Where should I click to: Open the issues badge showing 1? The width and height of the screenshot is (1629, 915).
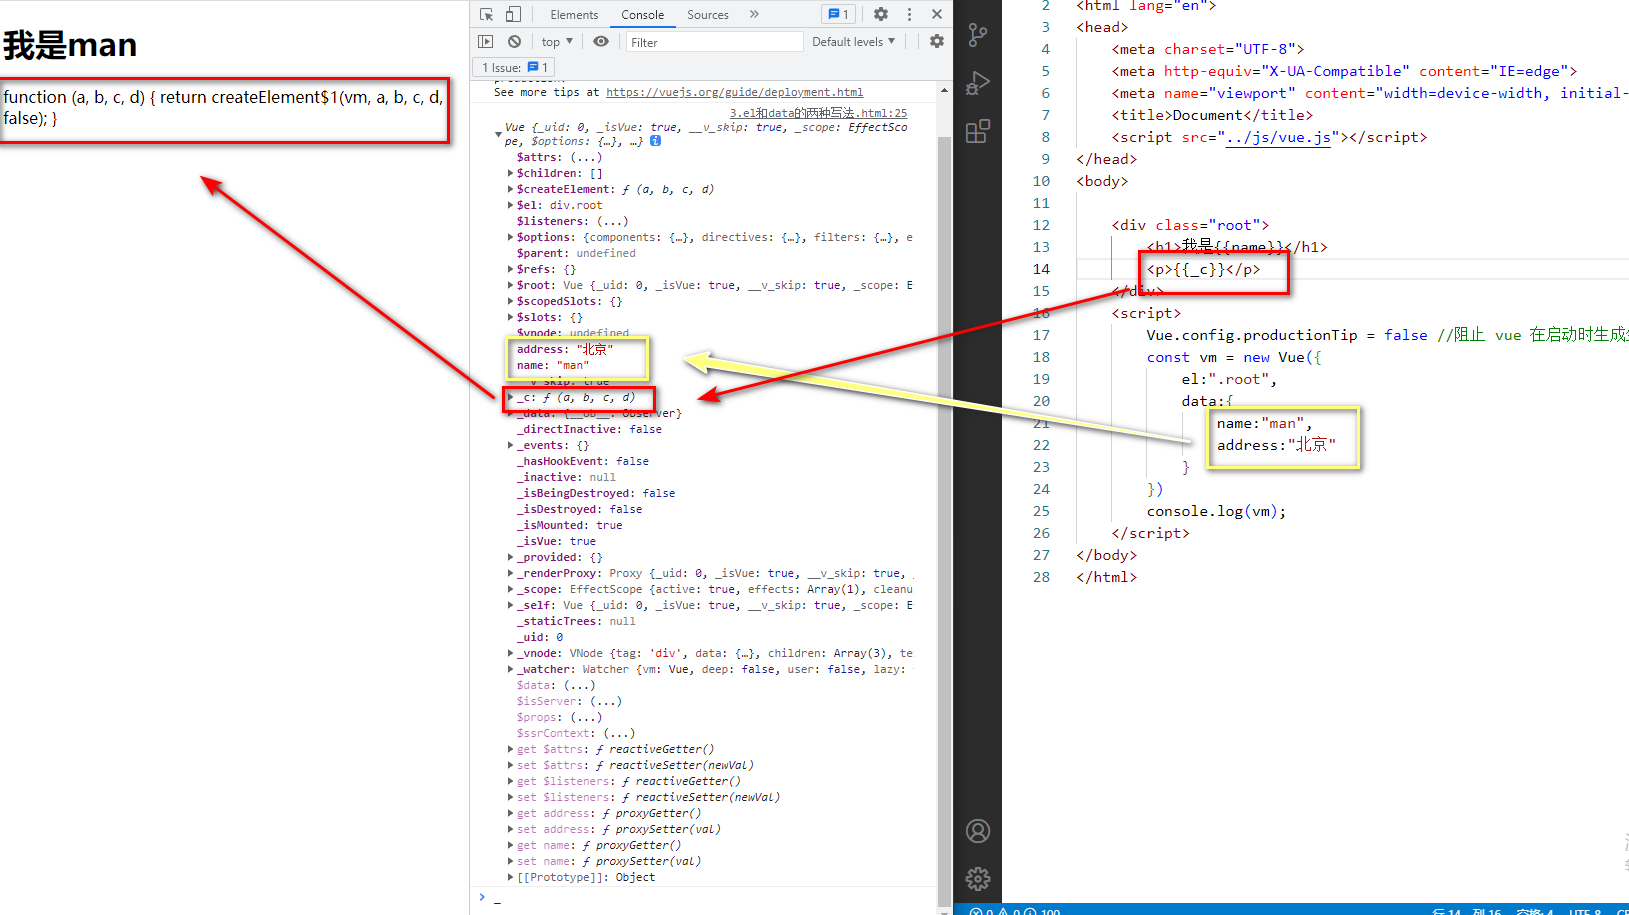(x=838, y=14)
